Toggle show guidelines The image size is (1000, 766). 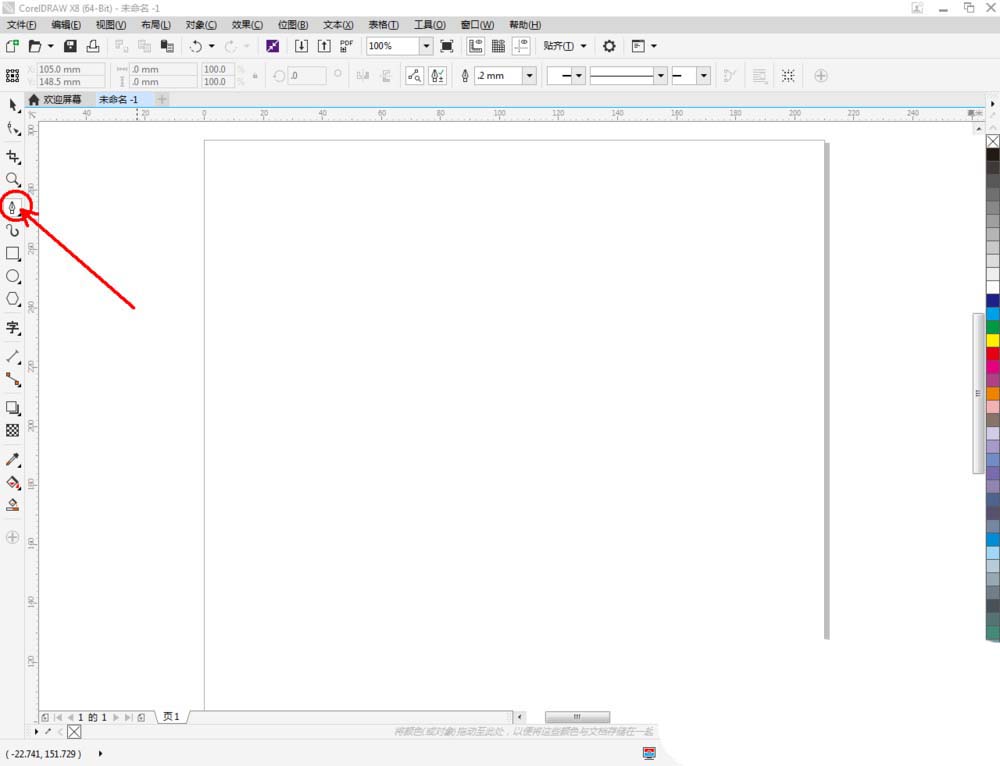pos(521,46)
